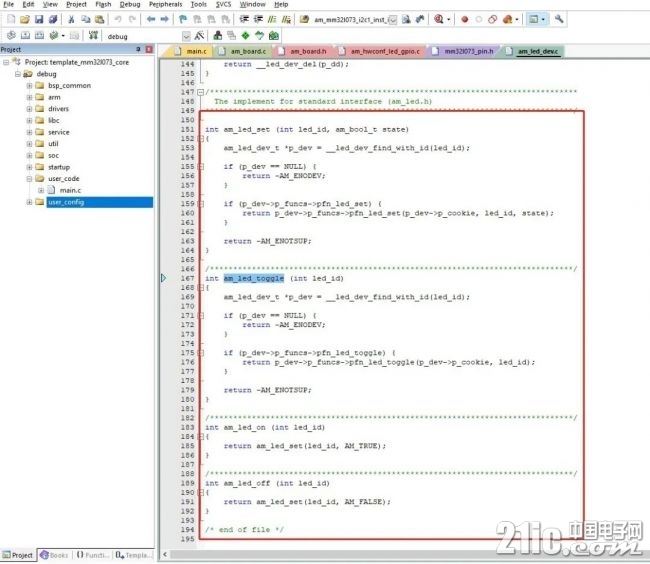Comment the selection with the comment icon
650x564 pixels.
click(272, 19)
